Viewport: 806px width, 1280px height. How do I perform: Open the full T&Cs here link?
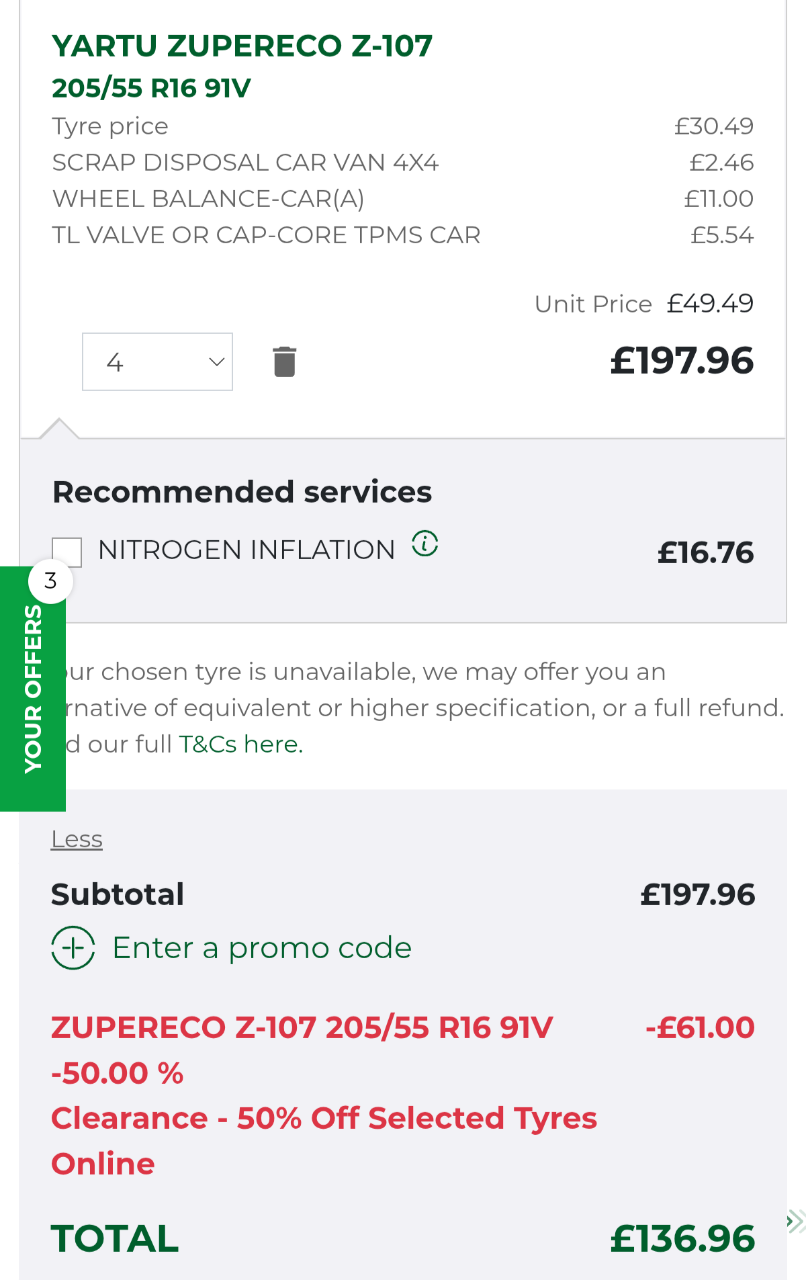pyautogui.click(x=240, y=744)
